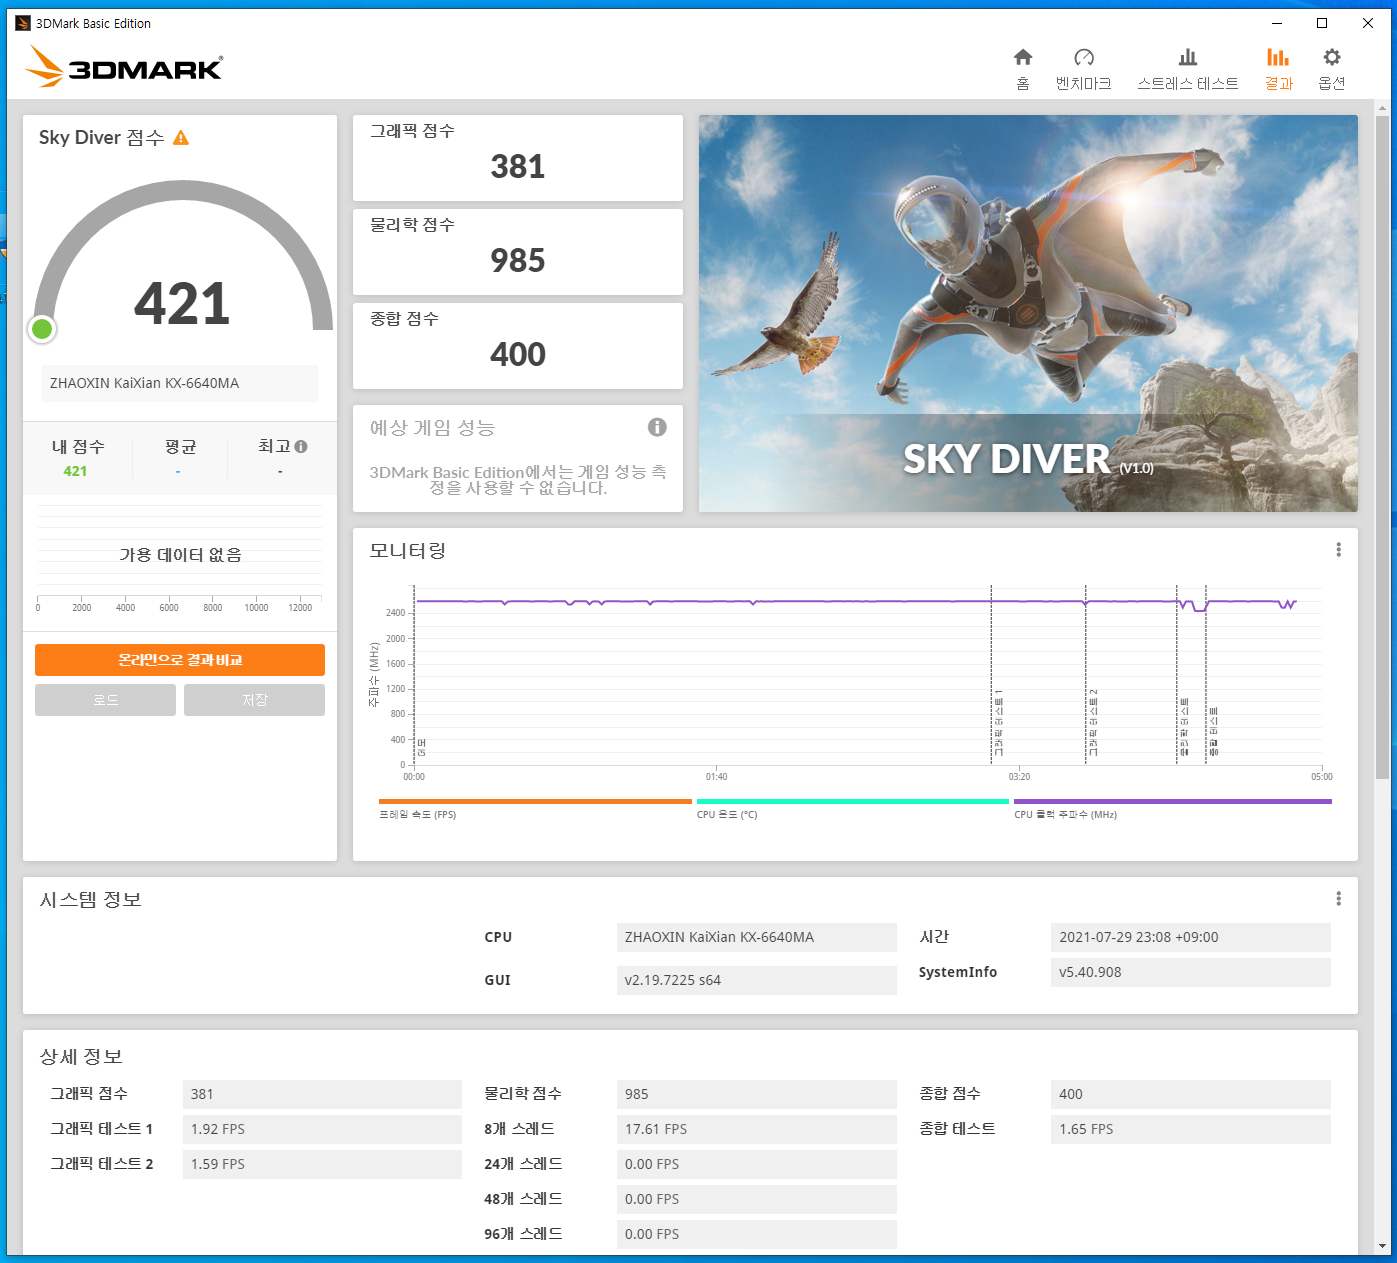Screen dimensions: 1397x1263
Task: Click the 로드 button
Action: [x=105, y=700]
